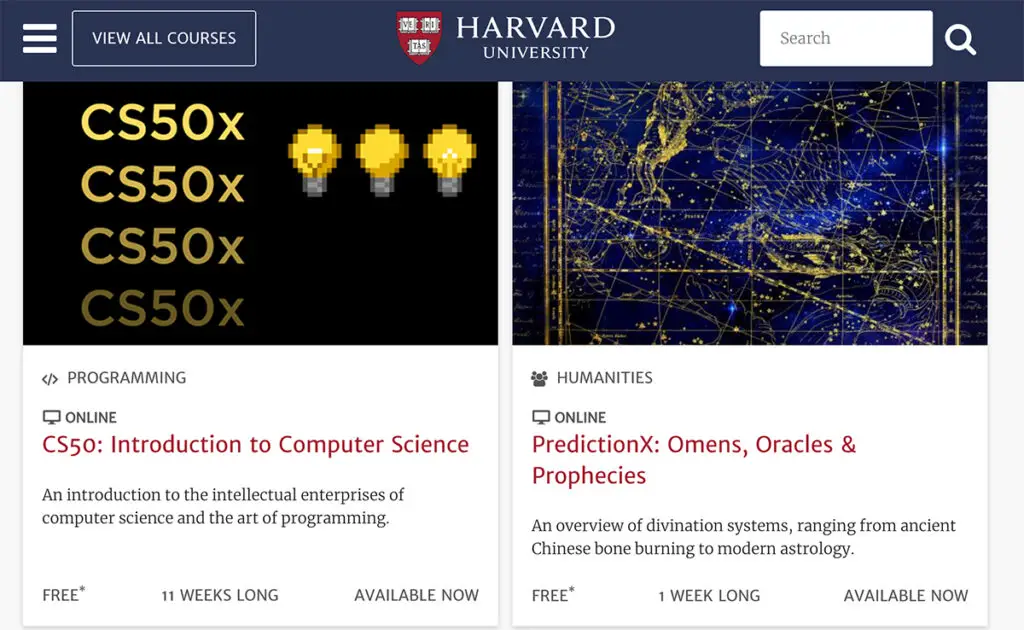
Task: Select the Programming category label
Action: (126, 378)
